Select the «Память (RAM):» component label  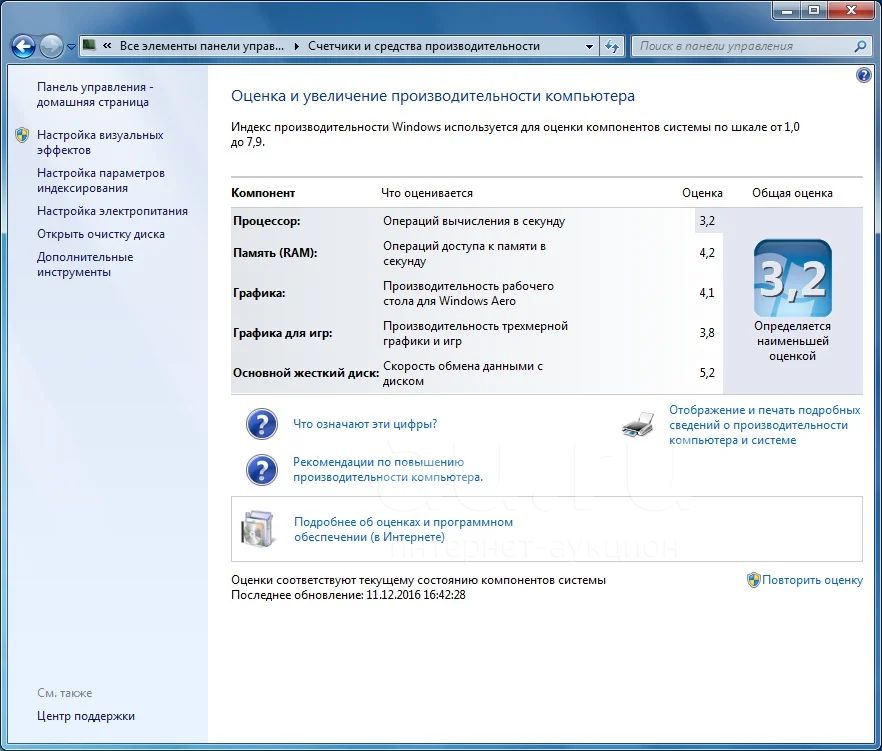pyautogui.click(x=275, y=253)
